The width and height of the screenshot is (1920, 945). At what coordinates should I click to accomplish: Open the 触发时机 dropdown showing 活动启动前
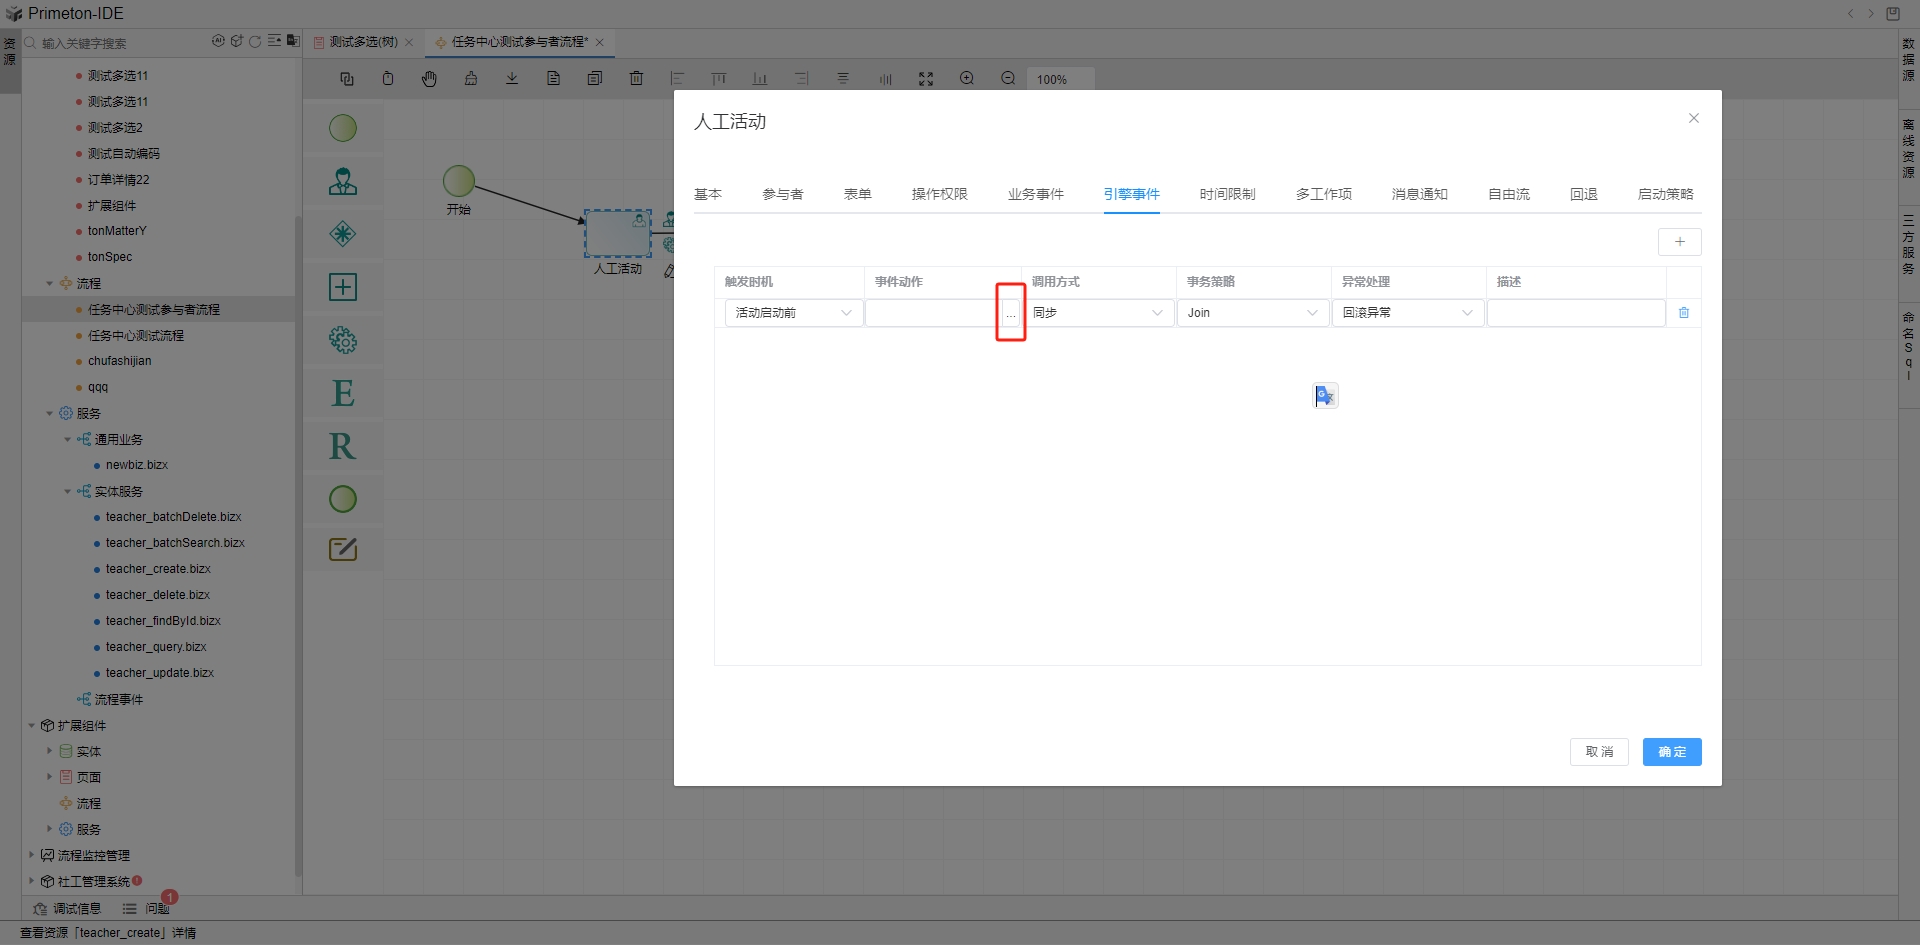pyautogui.click(x=792, y=313)
